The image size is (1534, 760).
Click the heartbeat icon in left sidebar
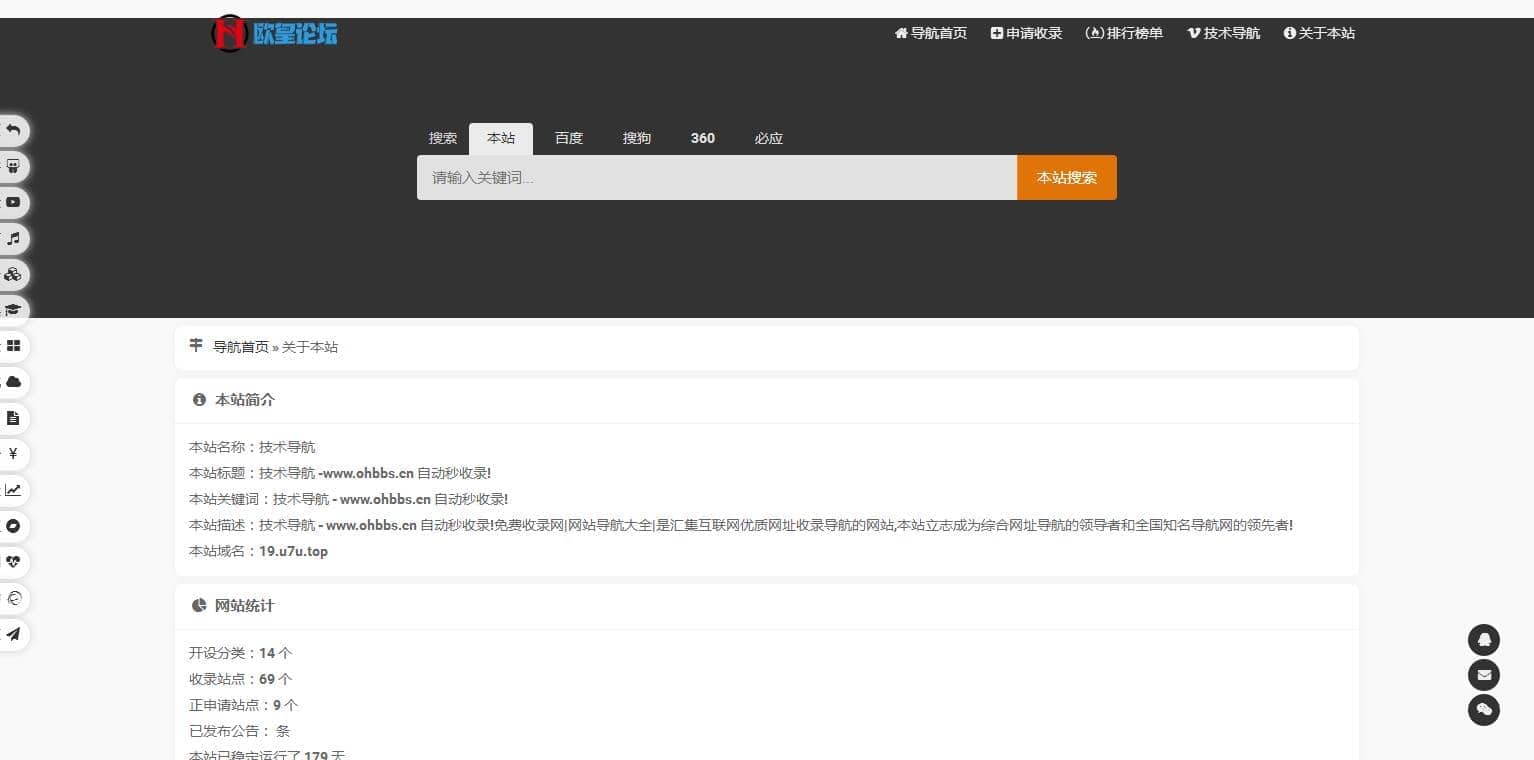click(x=13, y=562)
